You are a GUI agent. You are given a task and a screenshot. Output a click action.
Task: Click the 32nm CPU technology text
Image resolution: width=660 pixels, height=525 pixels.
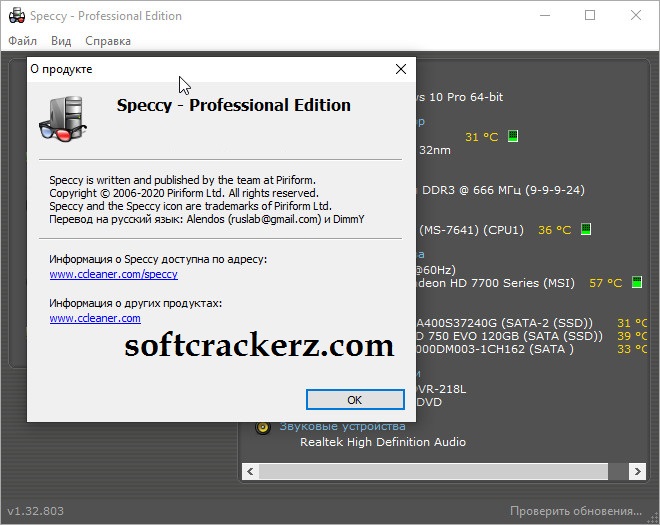(435, 150)
